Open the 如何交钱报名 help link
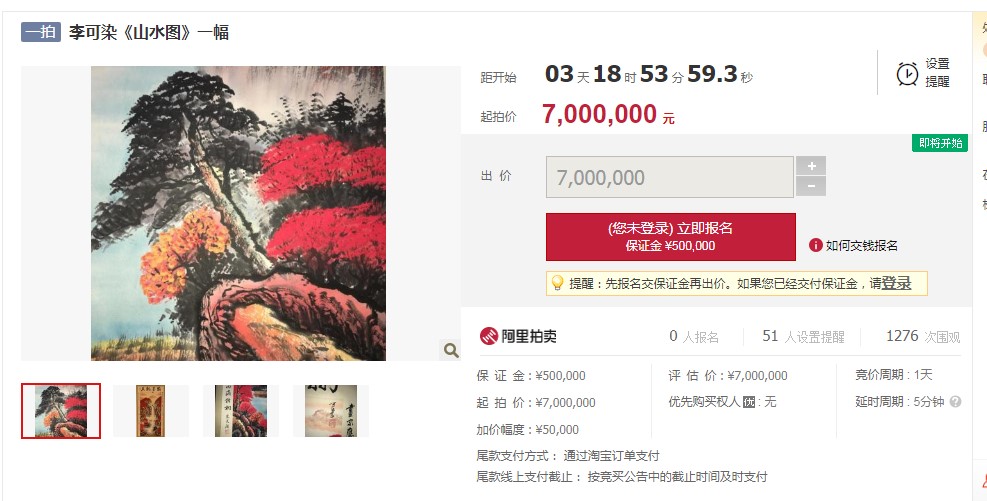The width and height of the screenshot is (987, 501). (862, 245)
